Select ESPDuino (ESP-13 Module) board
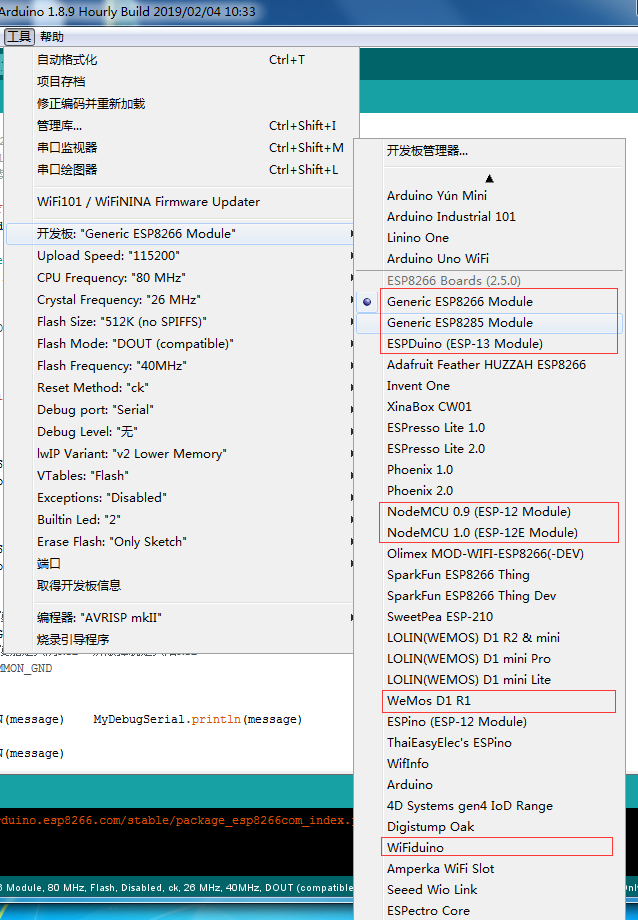The height and width of the screenshot is (920, 638). point(490,344)
